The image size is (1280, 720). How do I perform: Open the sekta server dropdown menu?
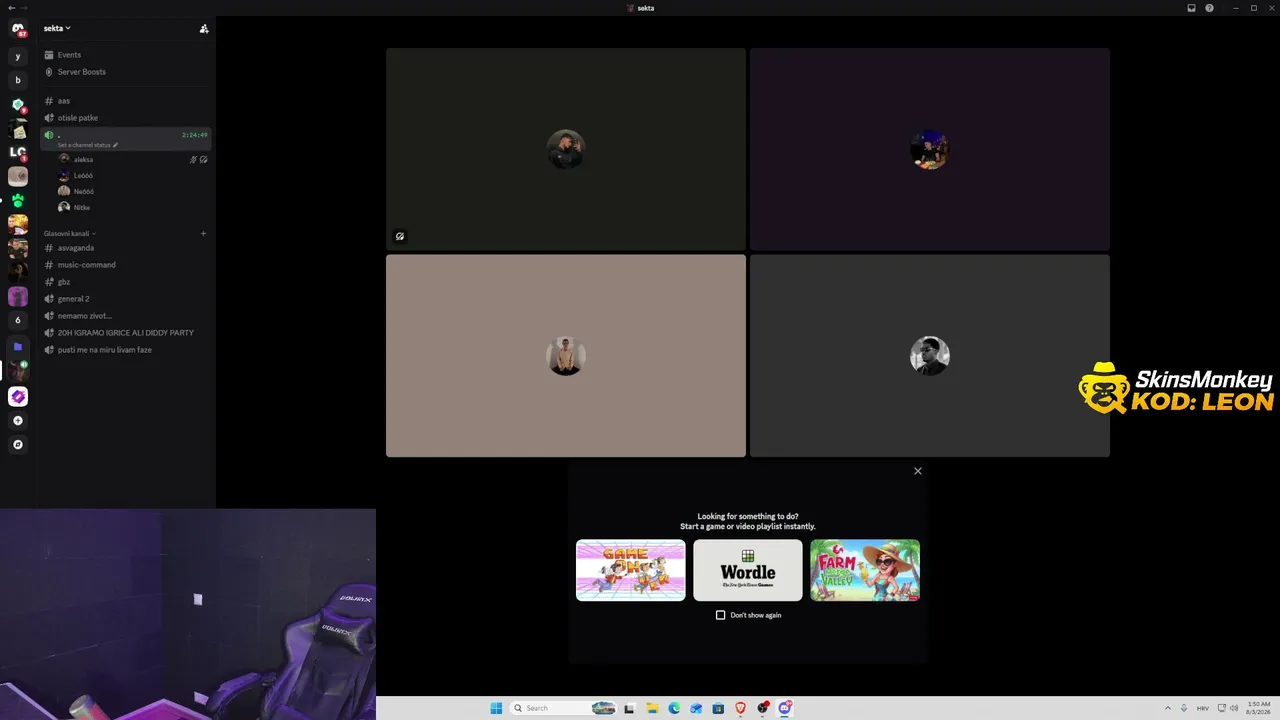57,28
